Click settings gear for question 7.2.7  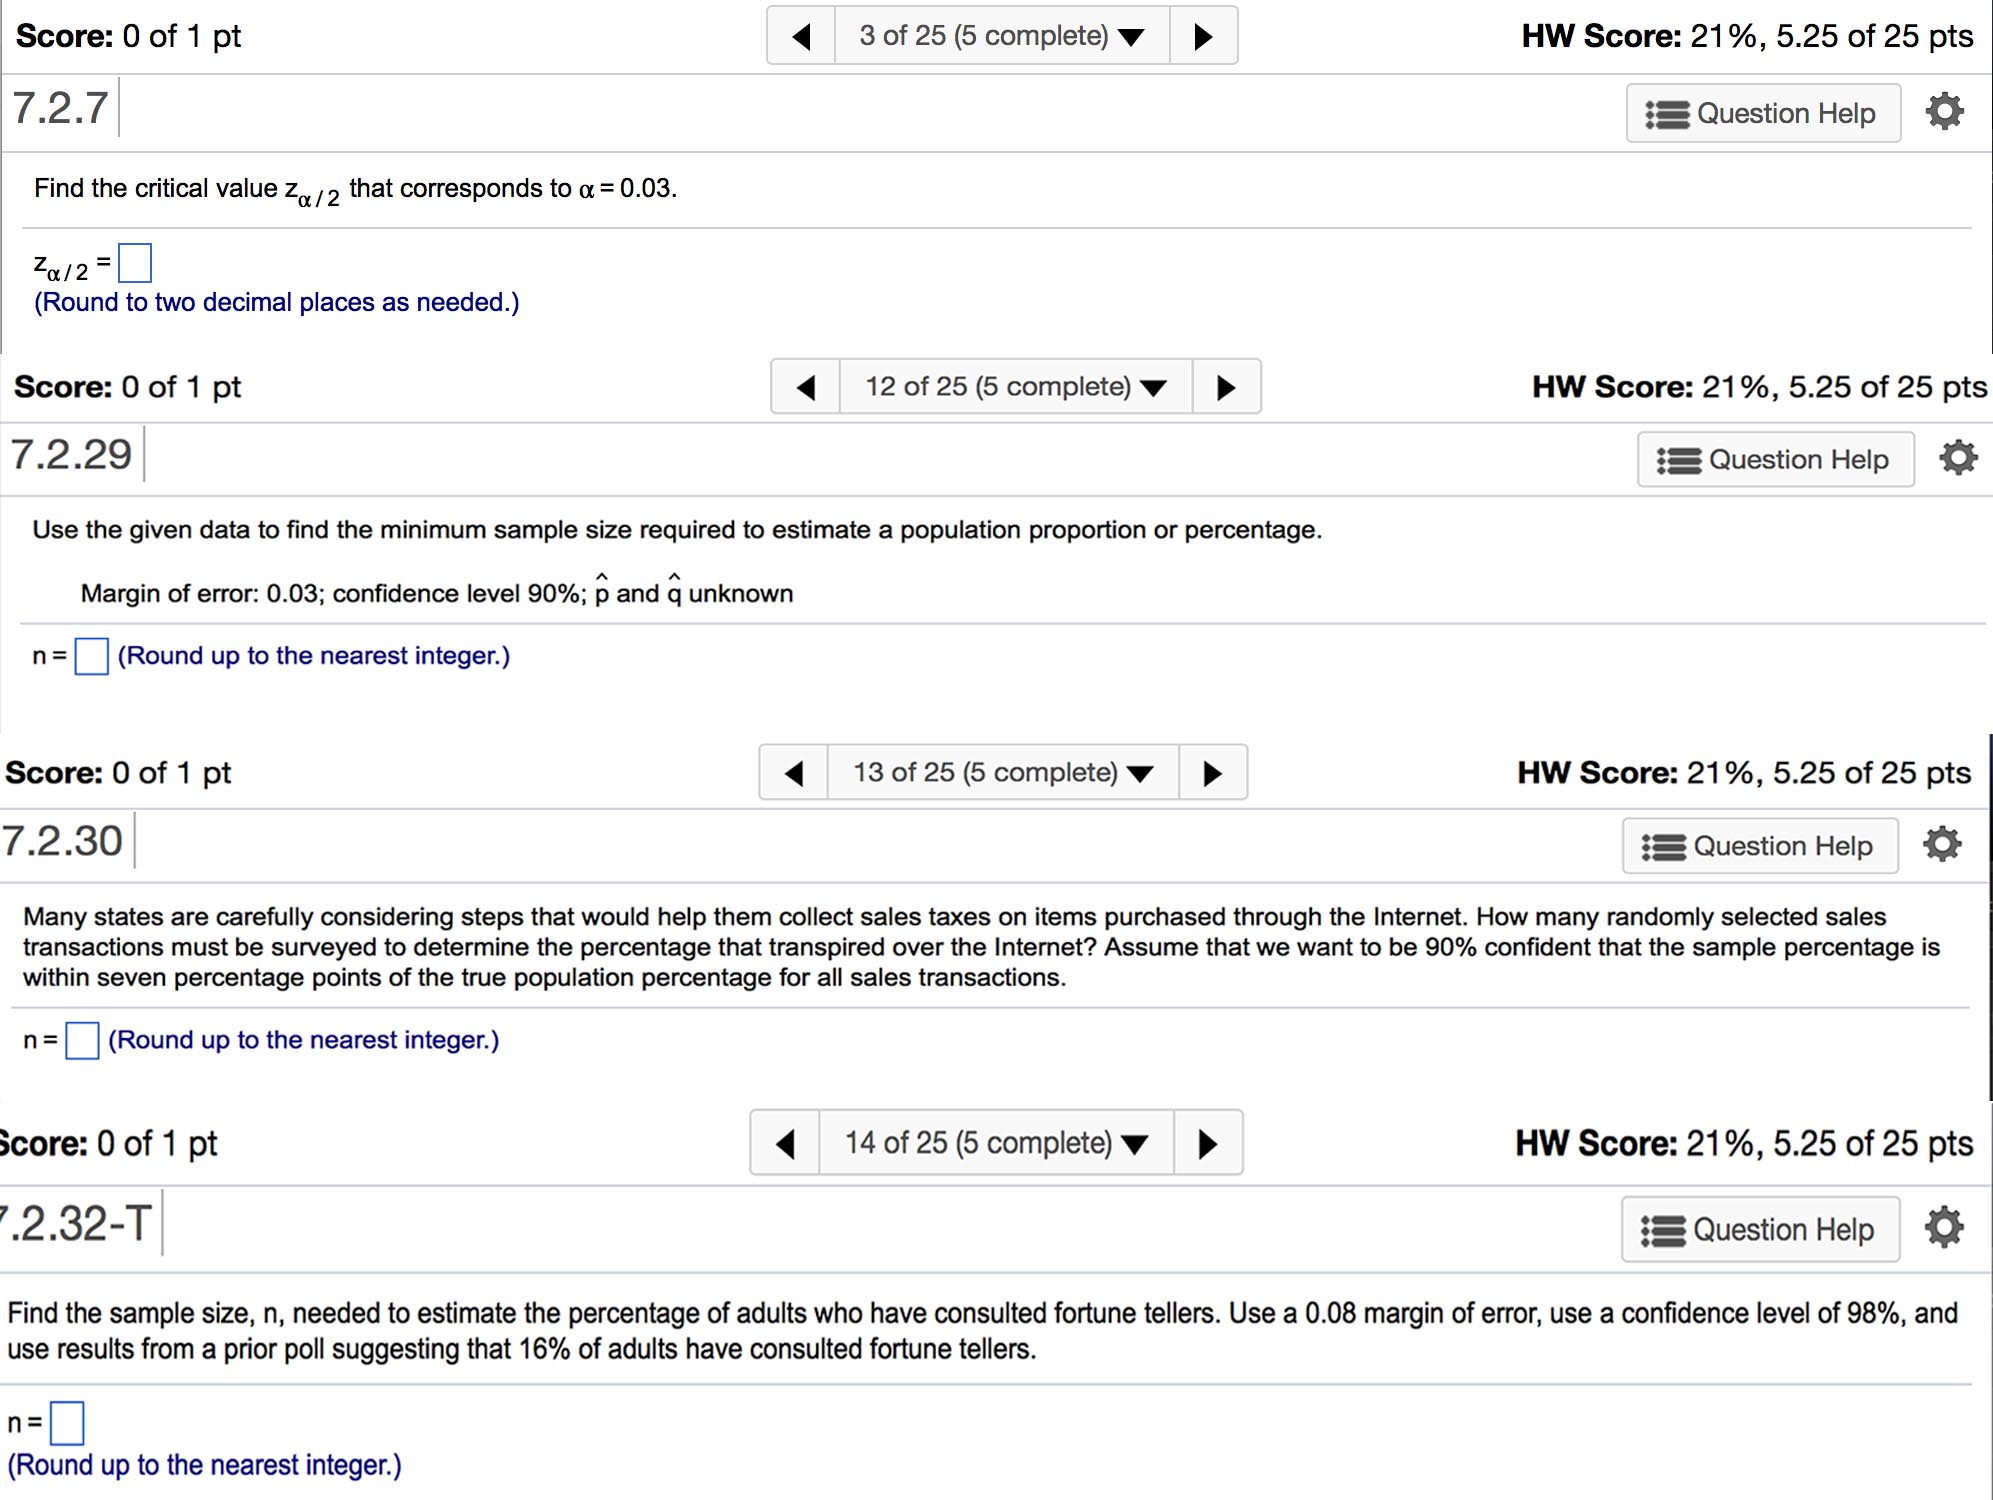[1944, 111]
